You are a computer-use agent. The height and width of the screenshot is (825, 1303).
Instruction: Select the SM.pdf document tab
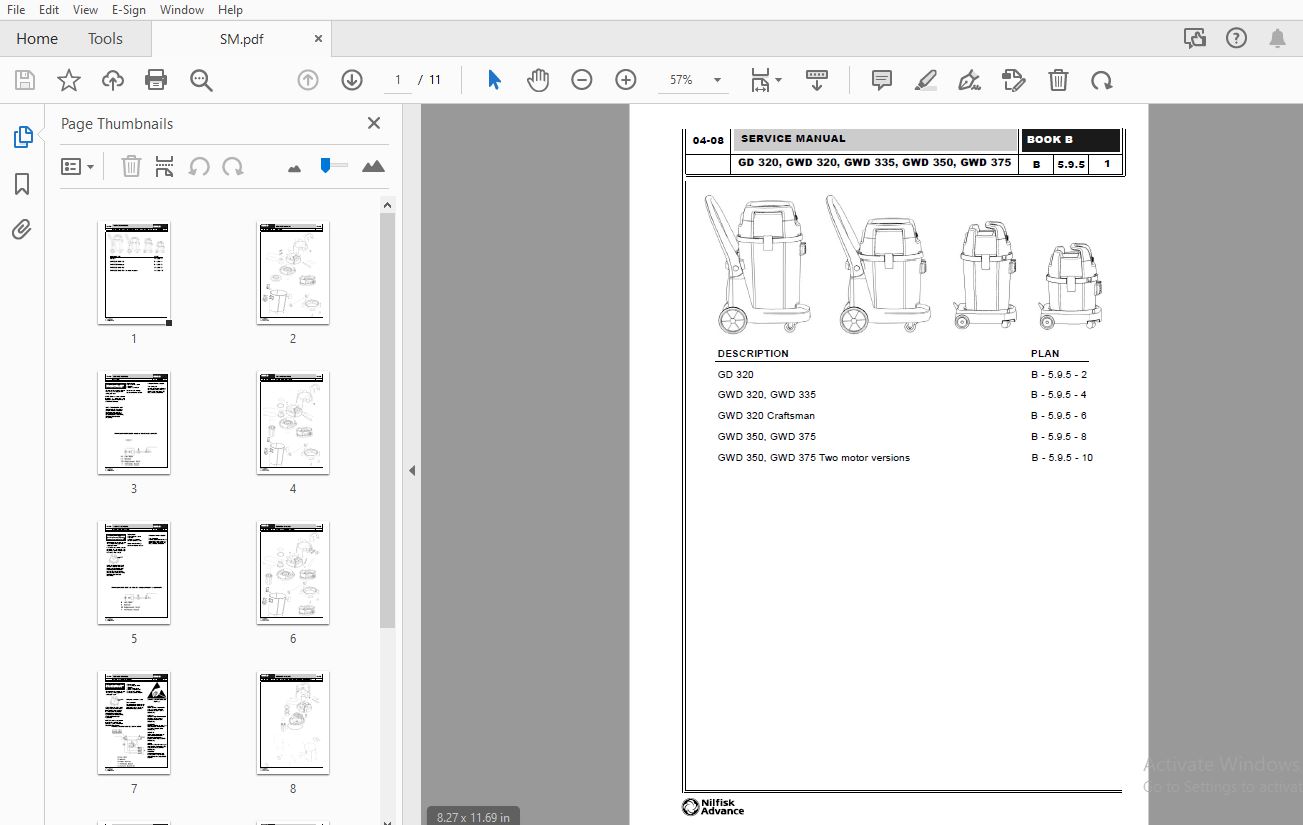[239, 39]
